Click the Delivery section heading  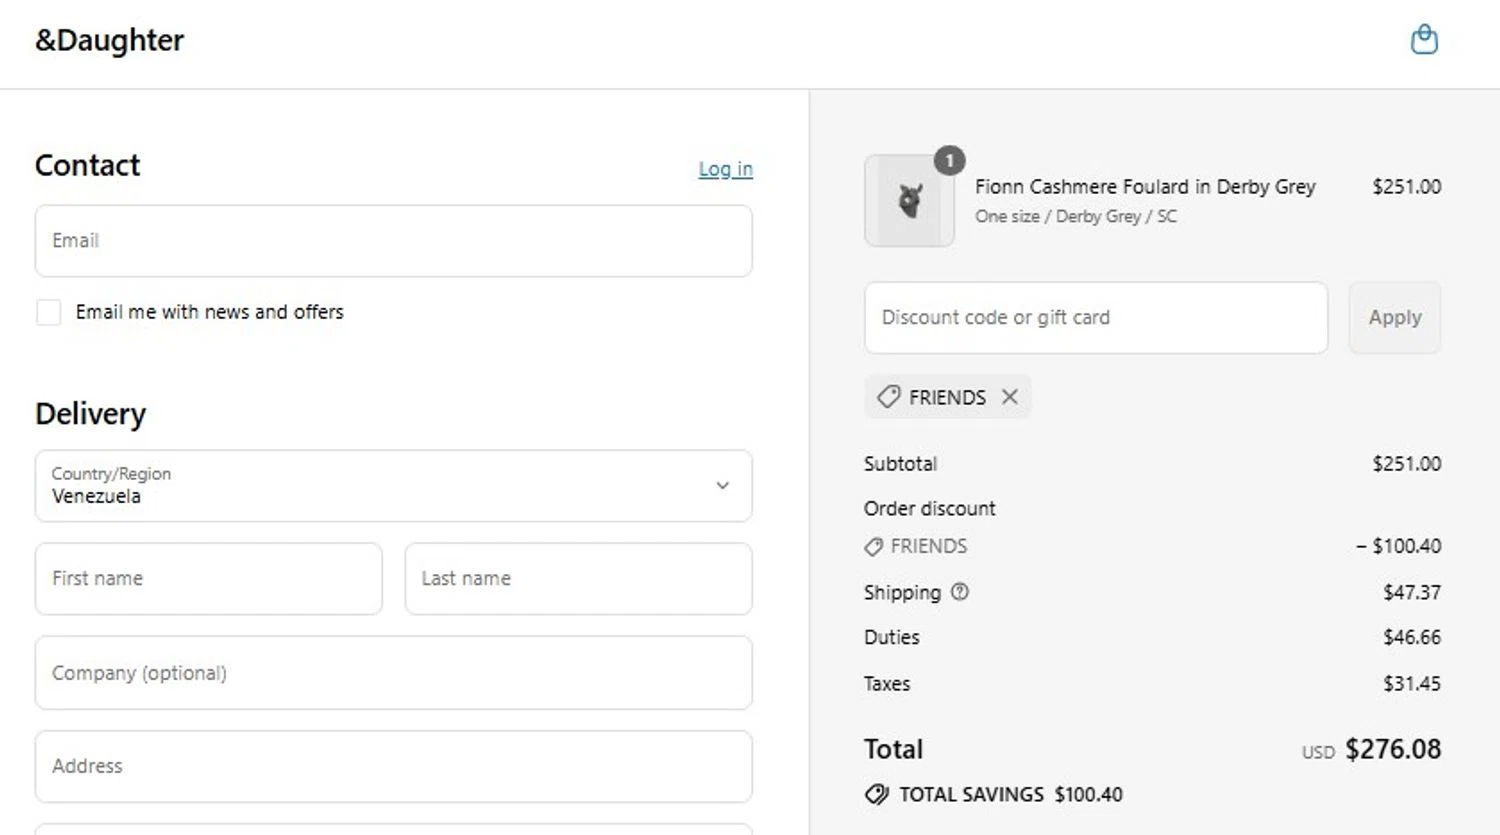(91, 414)
